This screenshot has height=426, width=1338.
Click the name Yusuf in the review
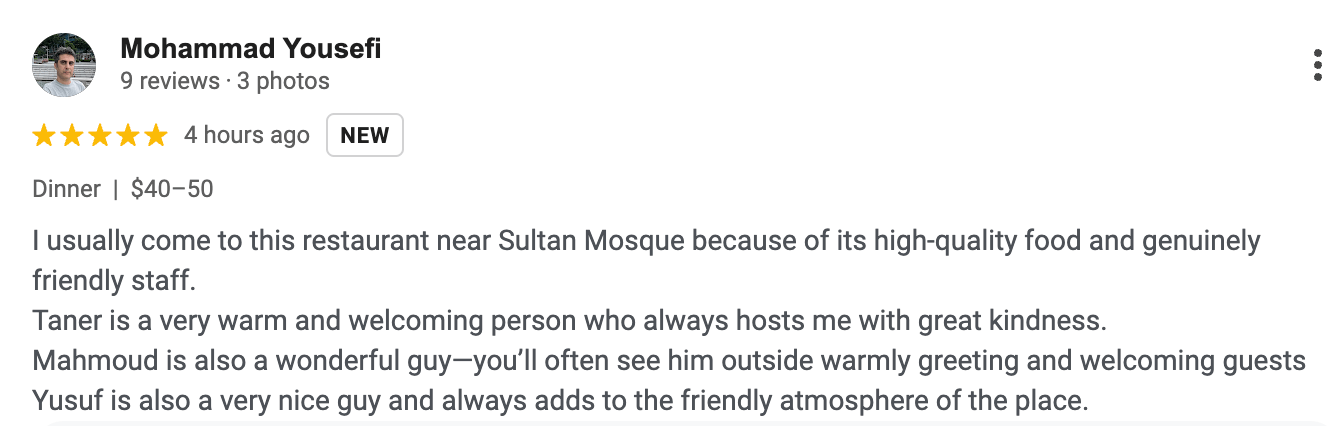61,402
